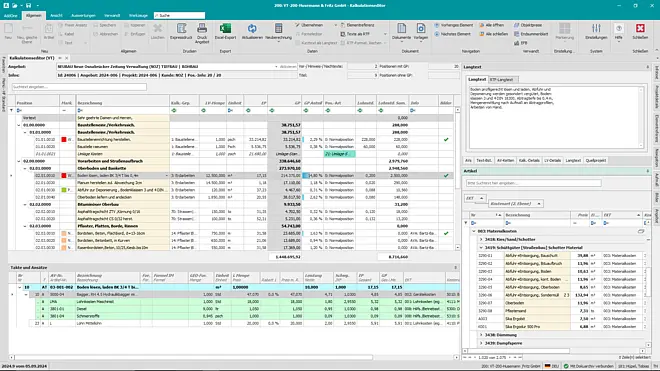Open EFB in Verwandt group
The image size is (660, 371).
point(521,43)
